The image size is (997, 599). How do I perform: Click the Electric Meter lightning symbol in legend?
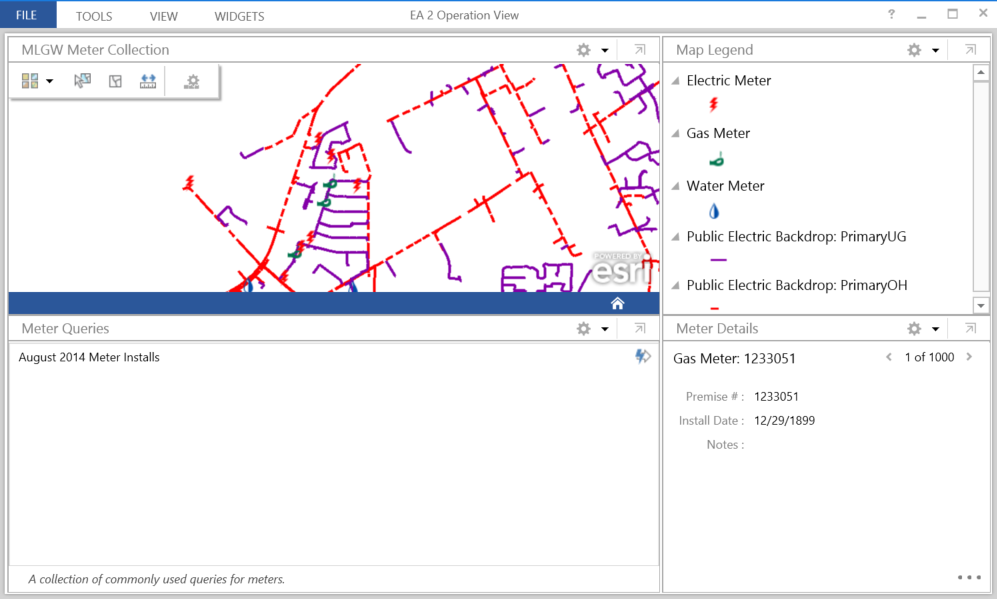point(714,104)
